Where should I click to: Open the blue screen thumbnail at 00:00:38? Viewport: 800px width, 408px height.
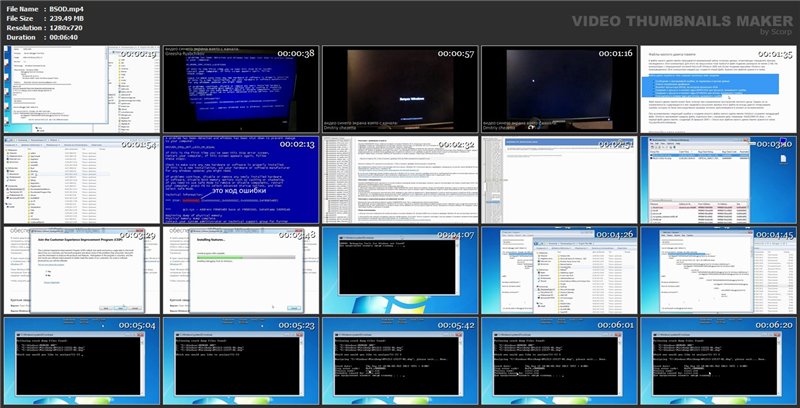pyautogui.click(x=240, y=89)
